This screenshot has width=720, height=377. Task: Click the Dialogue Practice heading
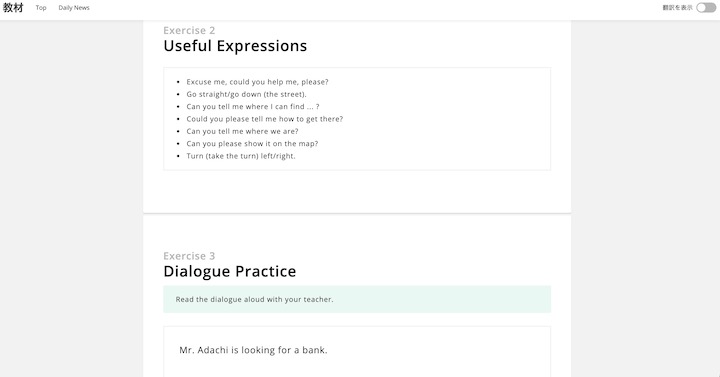pos(230,271)
